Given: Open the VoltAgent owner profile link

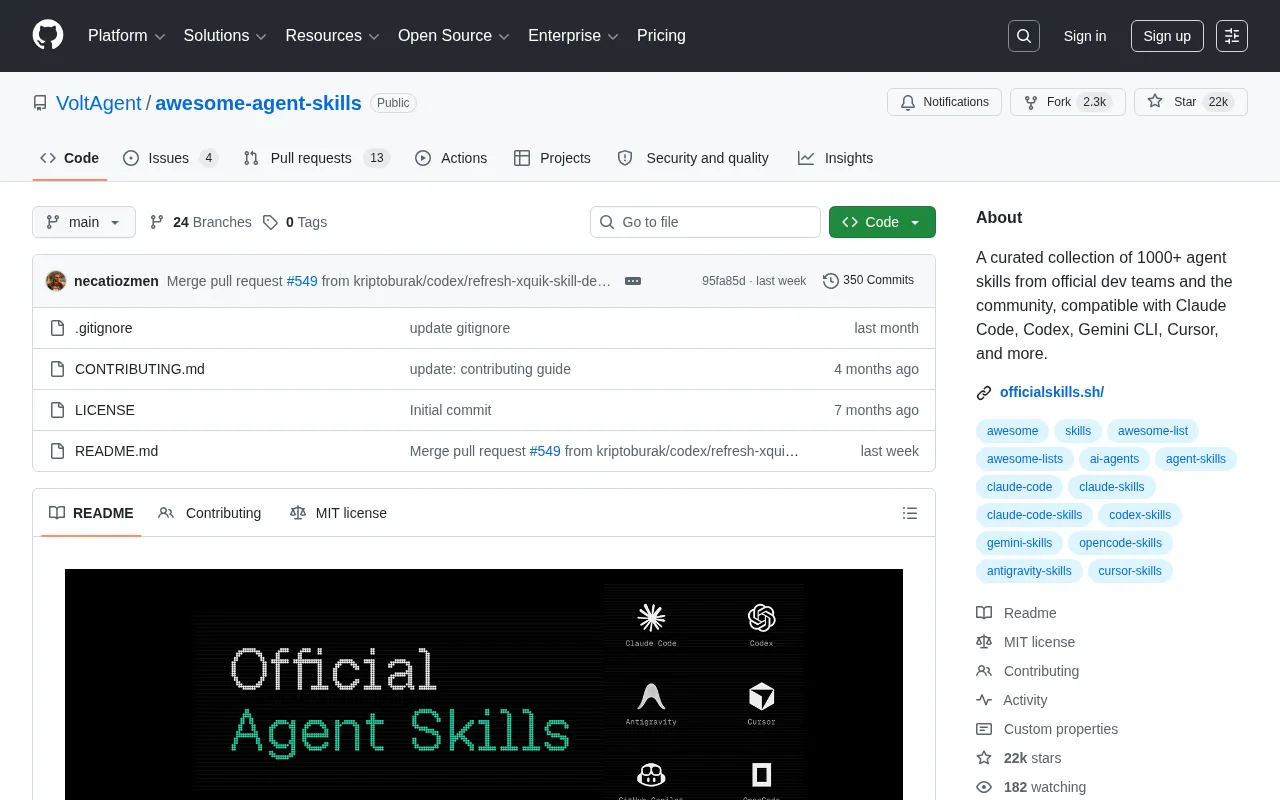Looking at the screenshot, I should (99, 103).
